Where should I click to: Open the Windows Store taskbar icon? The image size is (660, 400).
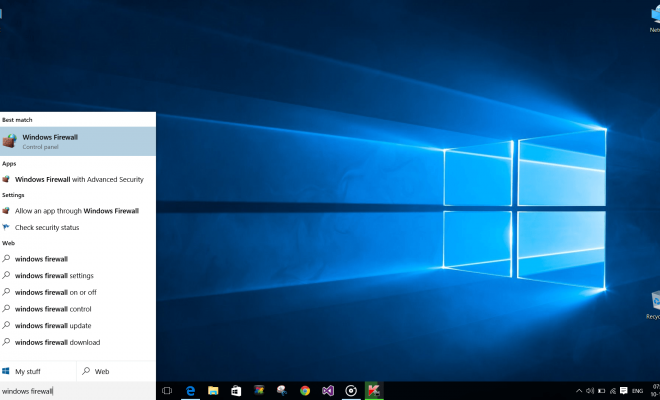pos(236,391)
